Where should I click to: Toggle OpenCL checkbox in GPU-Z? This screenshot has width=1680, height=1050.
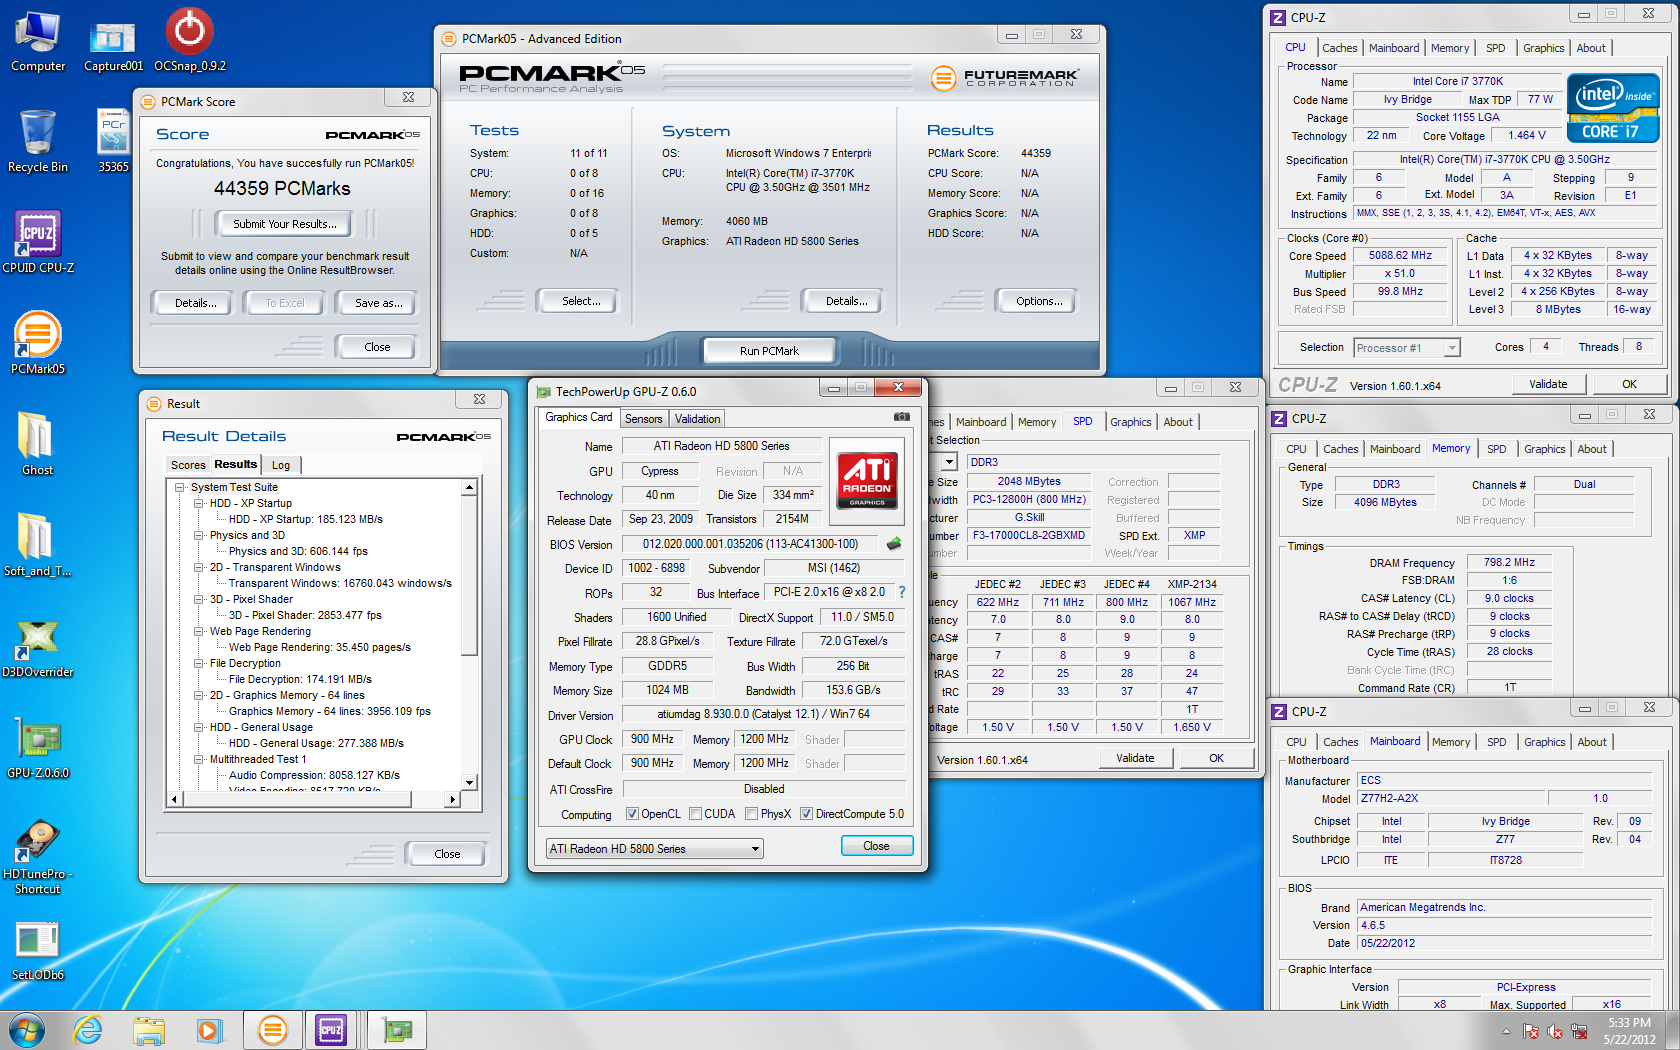(x=632, y=814)
